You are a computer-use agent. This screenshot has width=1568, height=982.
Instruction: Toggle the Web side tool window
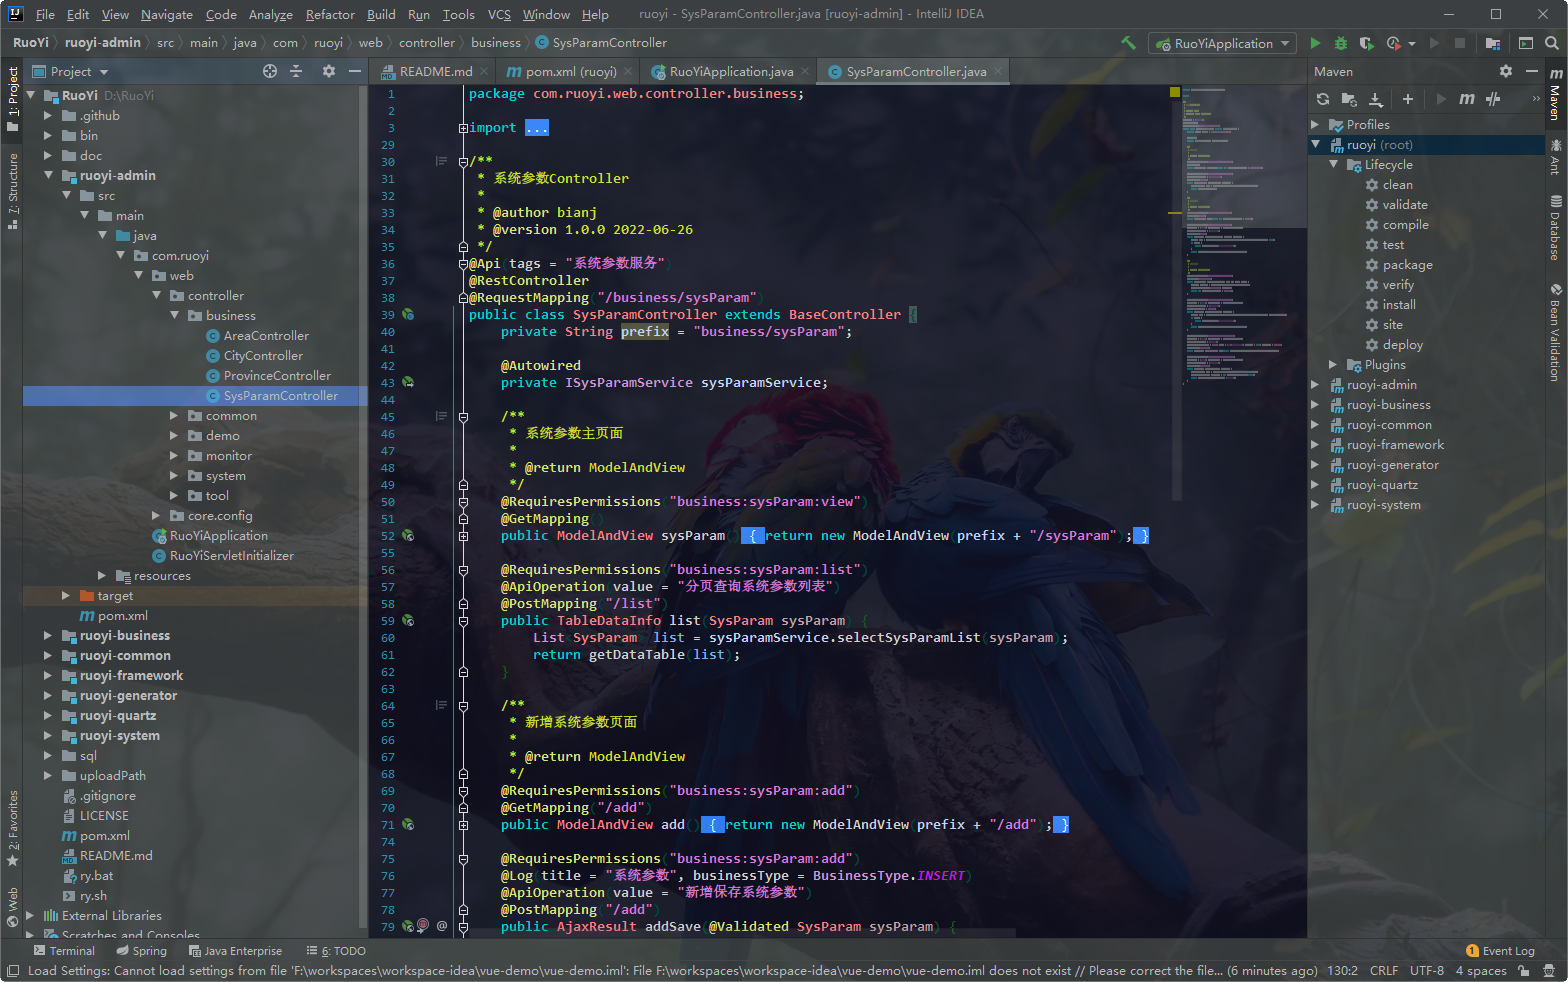tap(13, 905)
